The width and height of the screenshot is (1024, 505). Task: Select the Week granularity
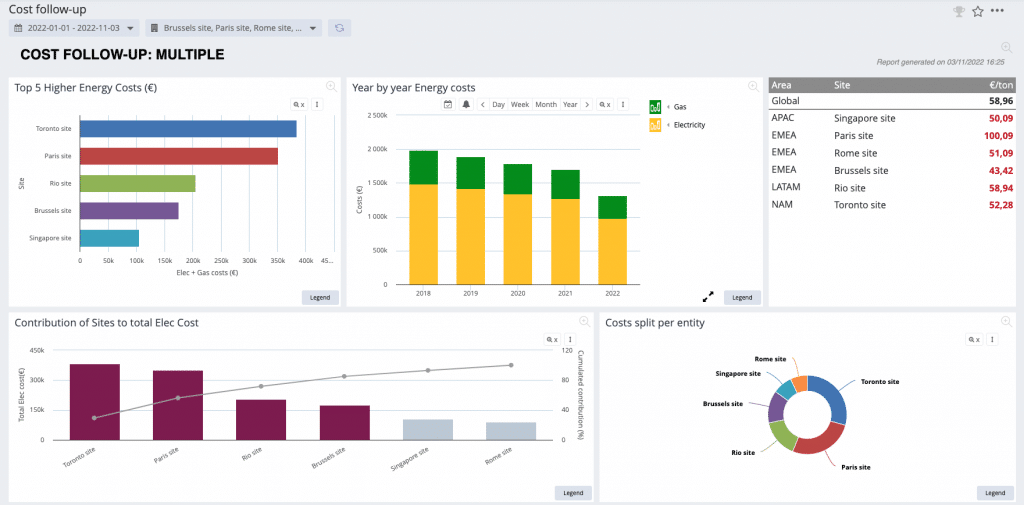coord(520,105)
